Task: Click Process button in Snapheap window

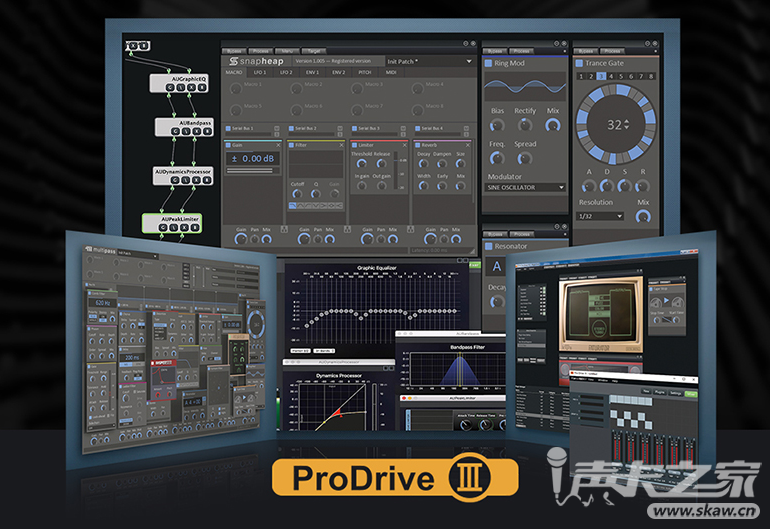Action: 261,51
